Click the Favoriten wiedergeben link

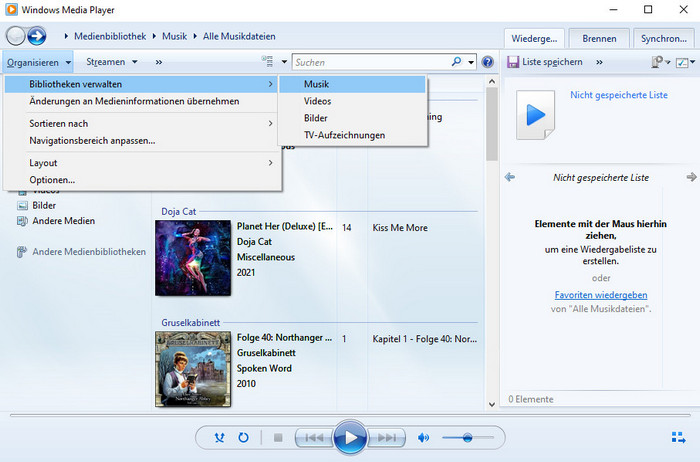coord(601,295)
